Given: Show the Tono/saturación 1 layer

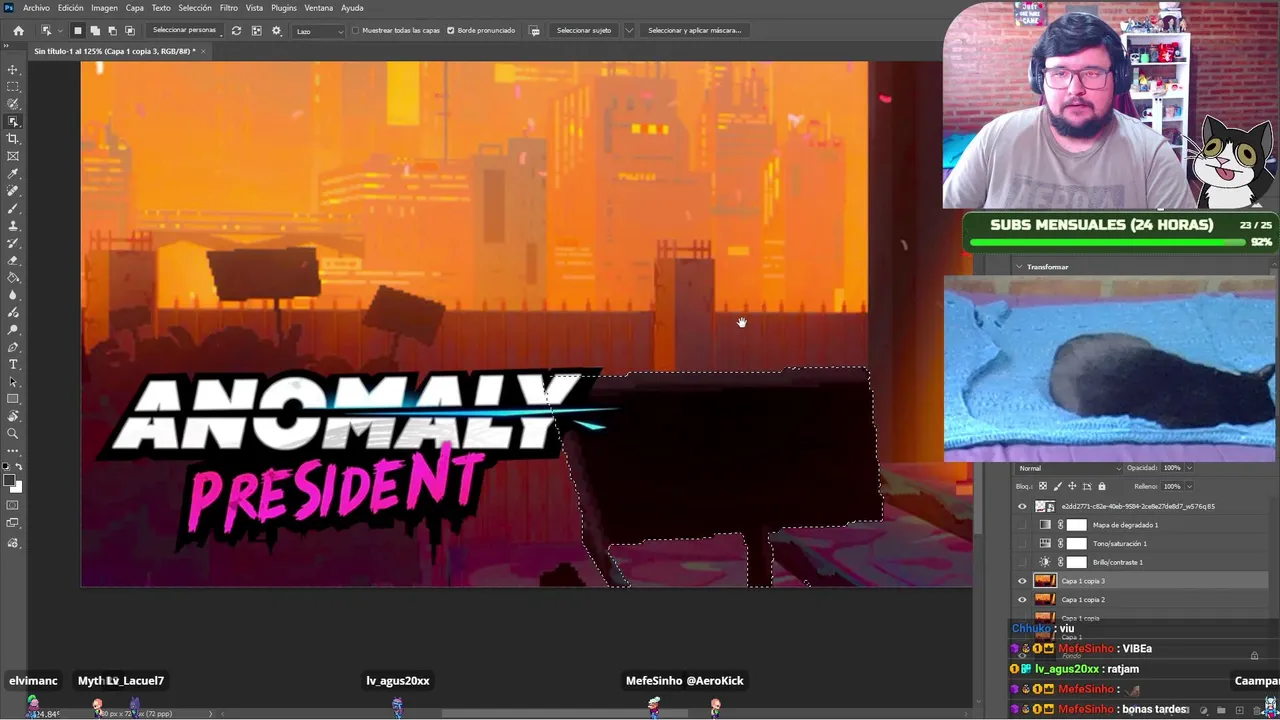Looking at the screenshot, I should coord(1022,544).
